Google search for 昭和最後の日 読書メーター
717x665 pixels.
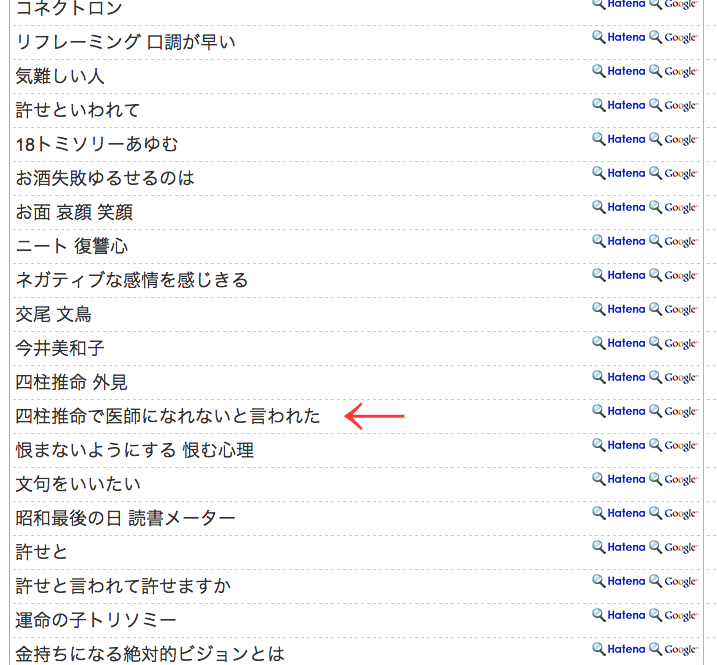tap(673, 513)
